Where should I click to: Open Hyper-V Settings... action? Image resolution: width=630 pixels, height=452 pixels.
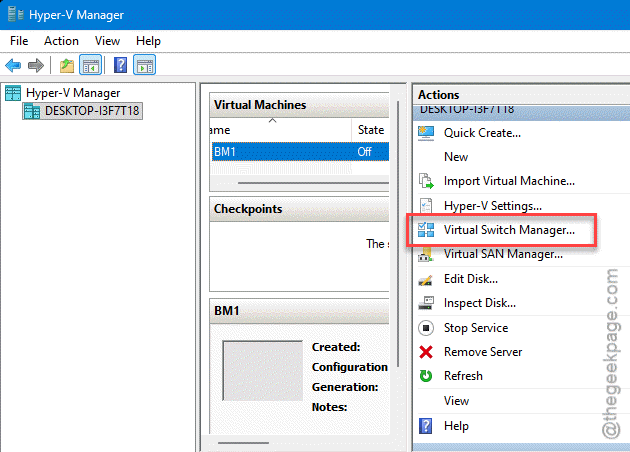[x=493, y=206]
